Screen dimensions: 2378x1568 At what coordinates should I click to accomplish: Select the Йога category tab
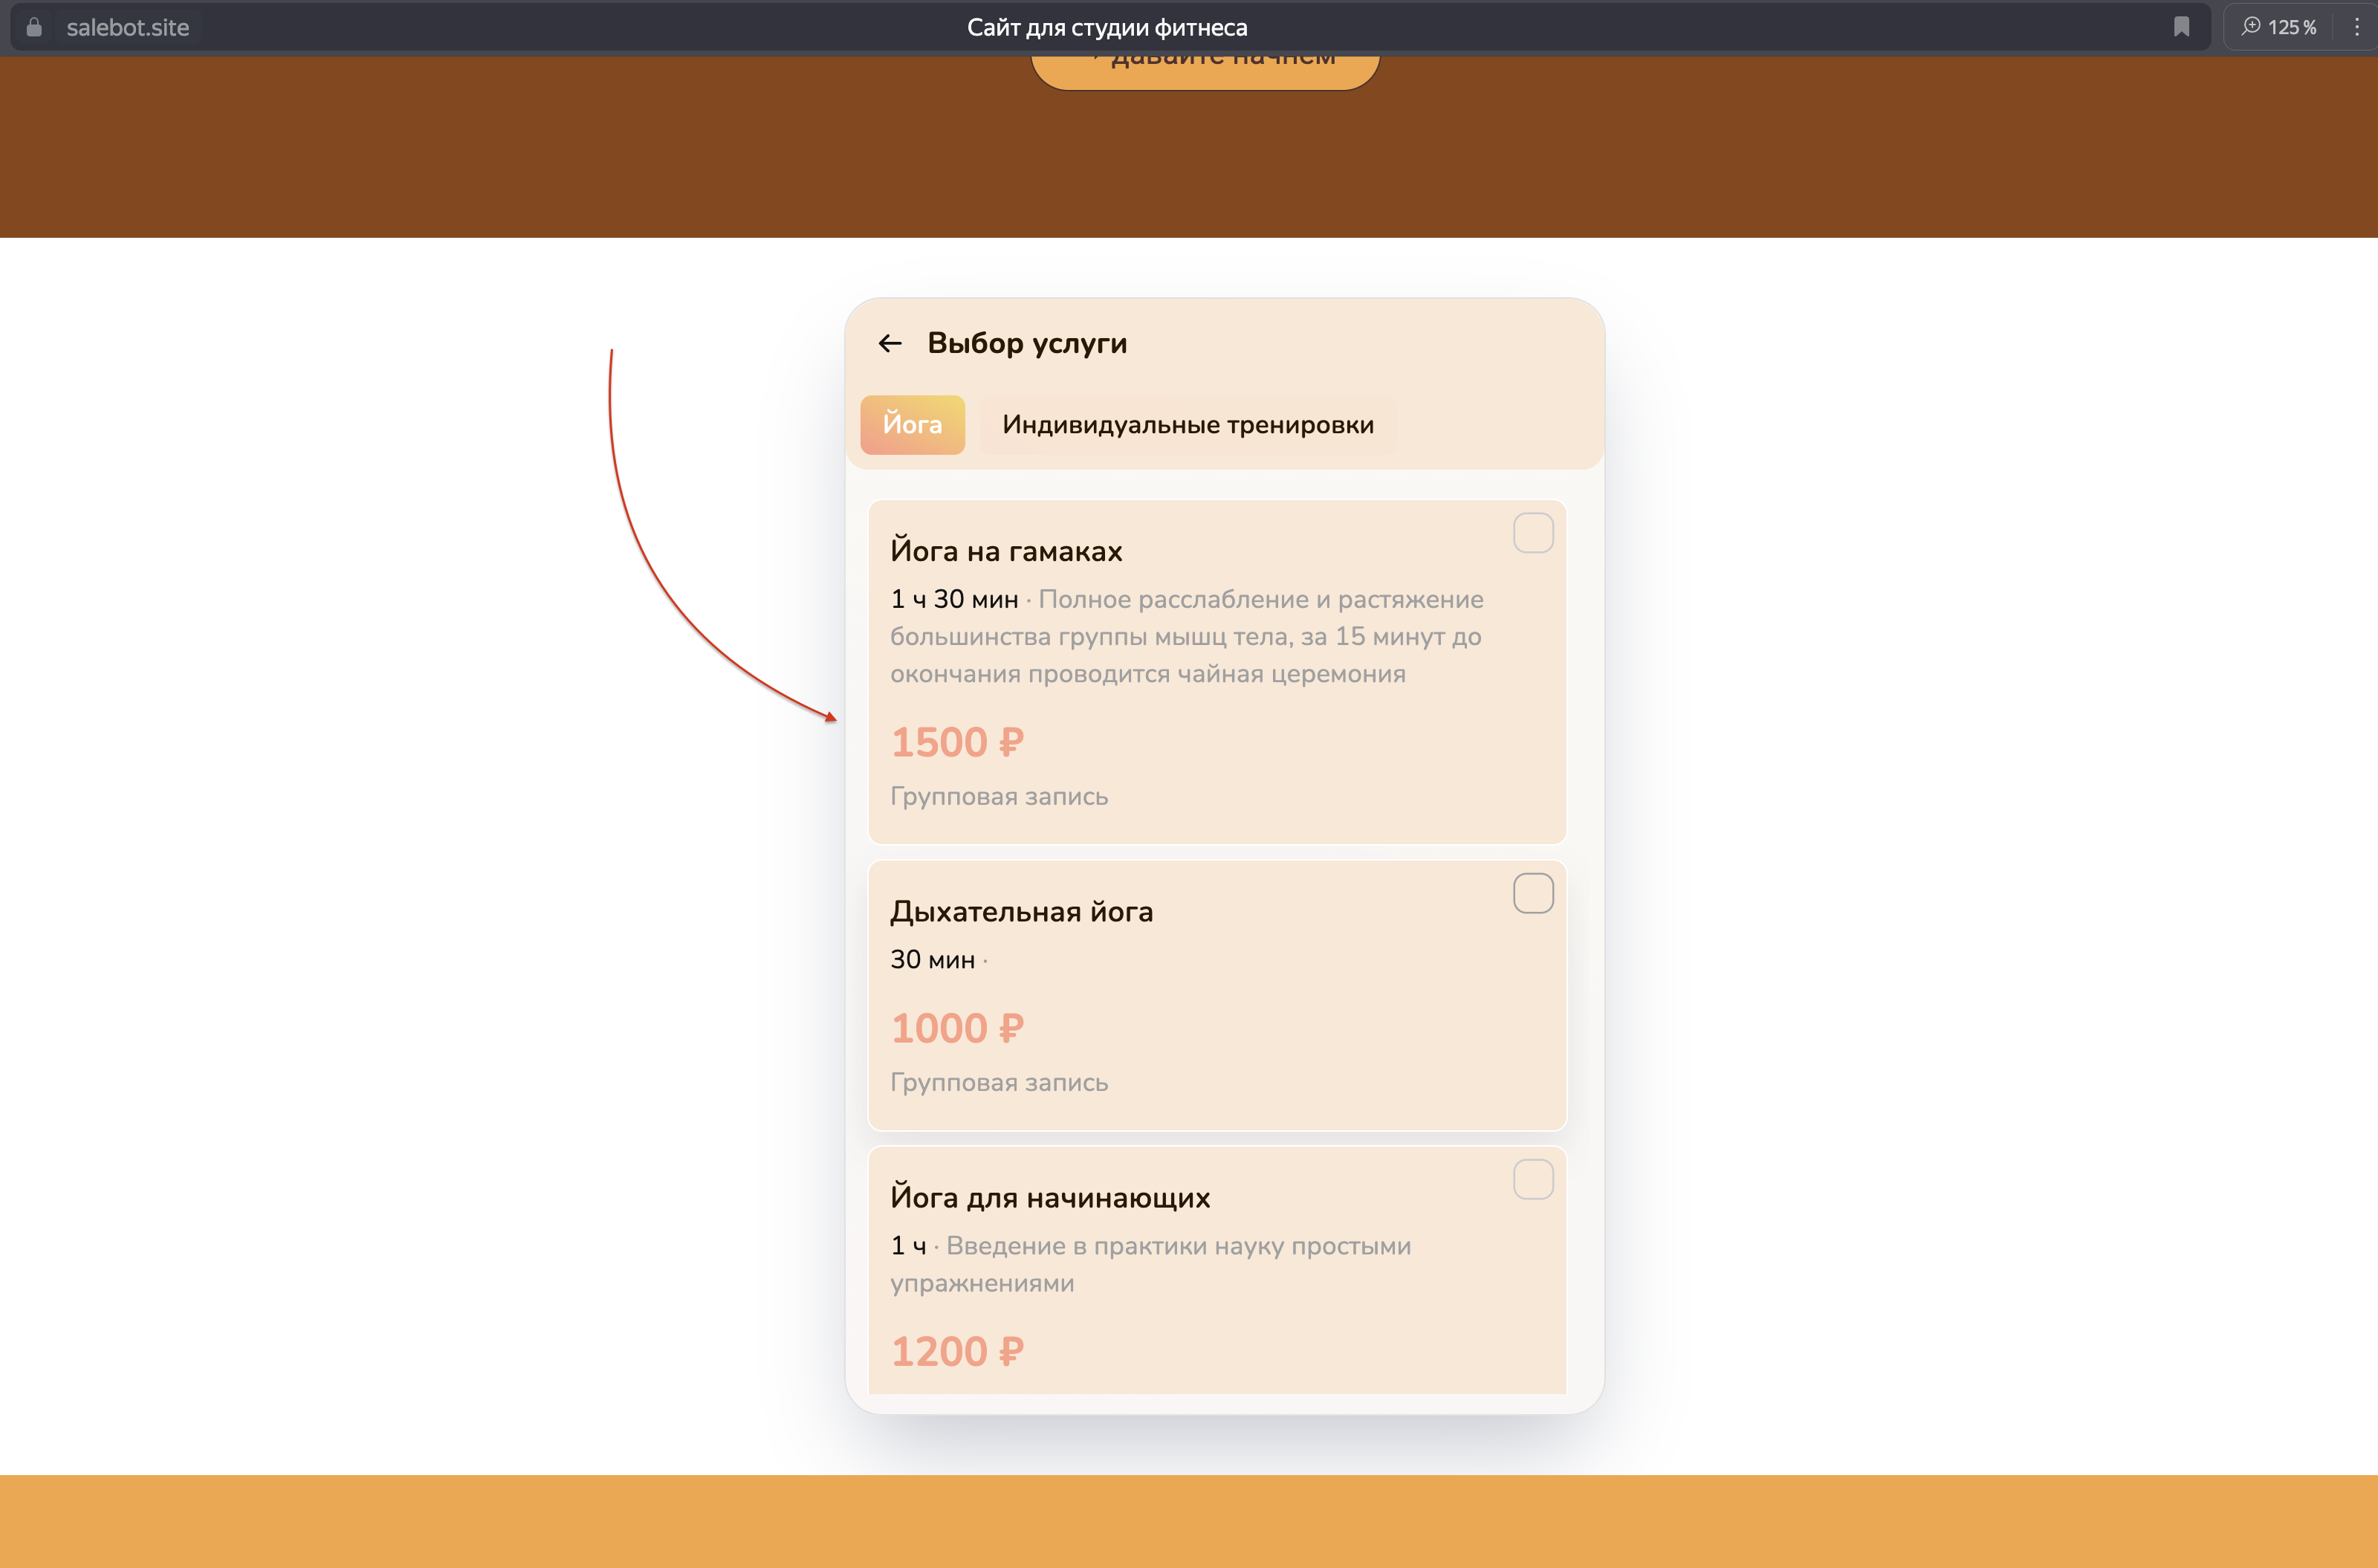pyautogui.click(x=912, y=425)
